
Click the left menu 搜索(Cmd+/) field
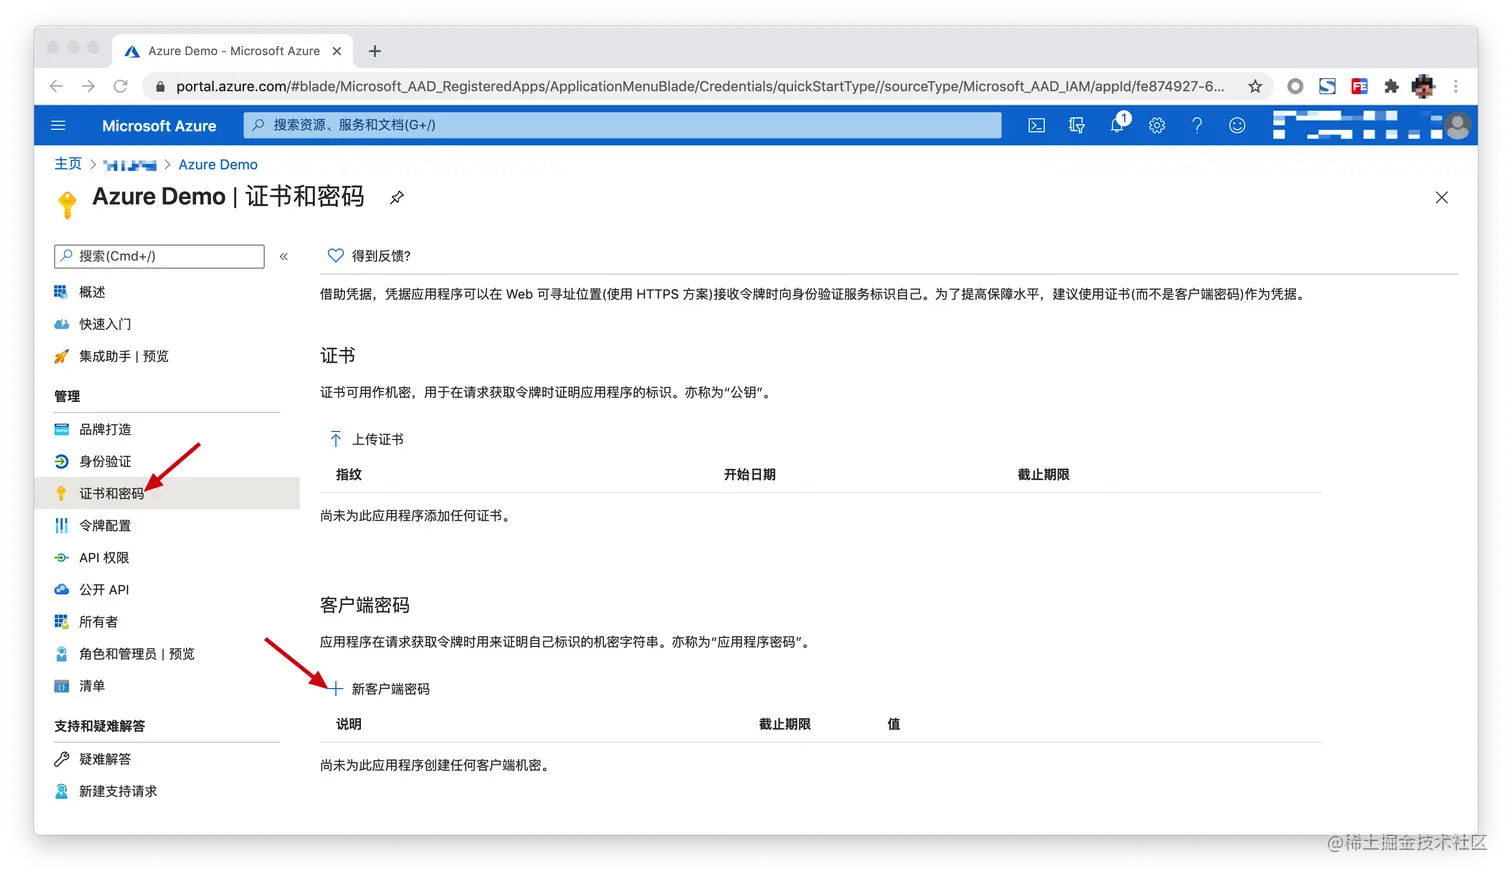click(159, 256)
